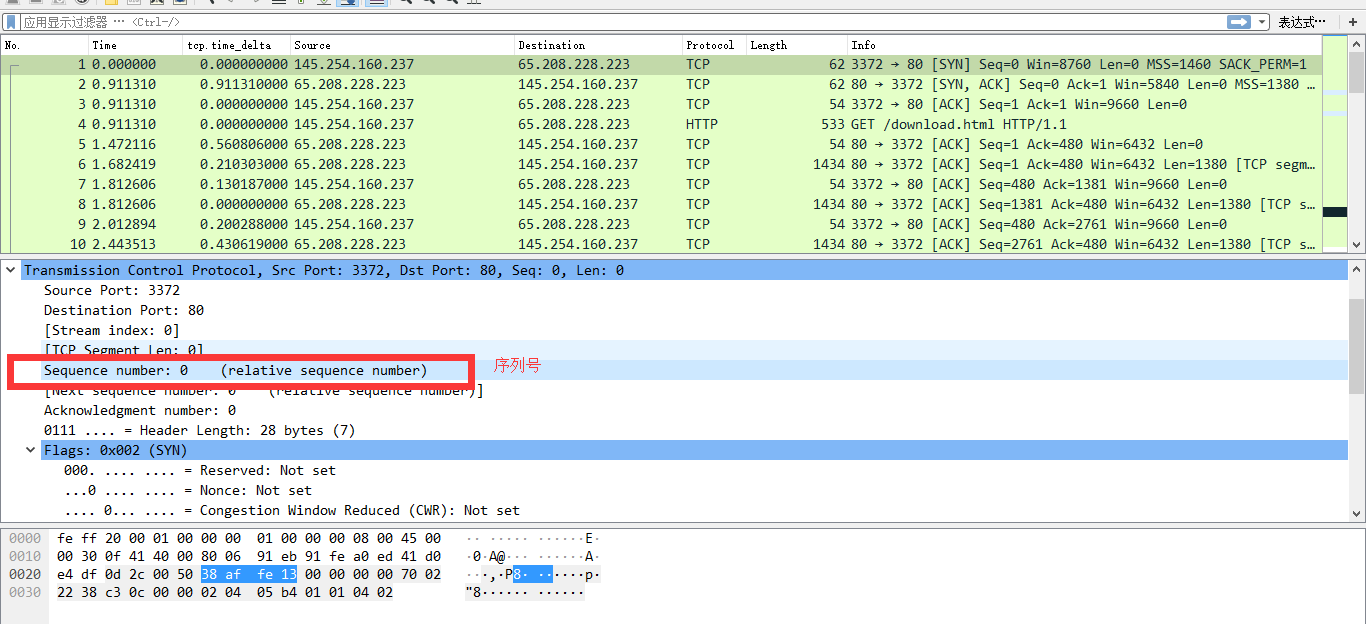Click the Restart current capture icon
This screenshot has height=624, width=1366.
[58, 3]
